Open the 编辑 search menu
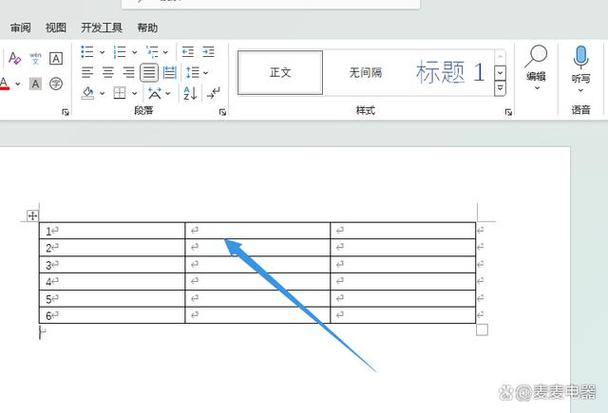 tap(537, 68)
